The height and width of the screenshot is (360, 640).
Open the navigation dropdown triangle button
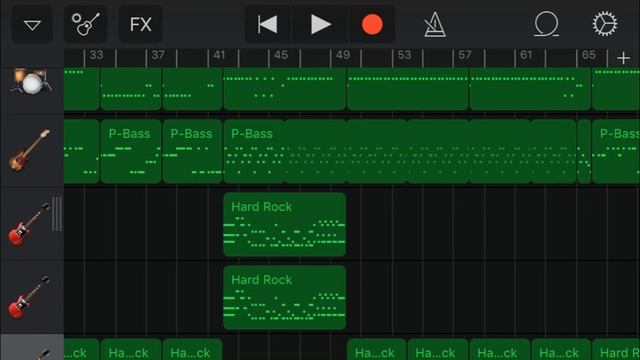(x=32, y=24)
